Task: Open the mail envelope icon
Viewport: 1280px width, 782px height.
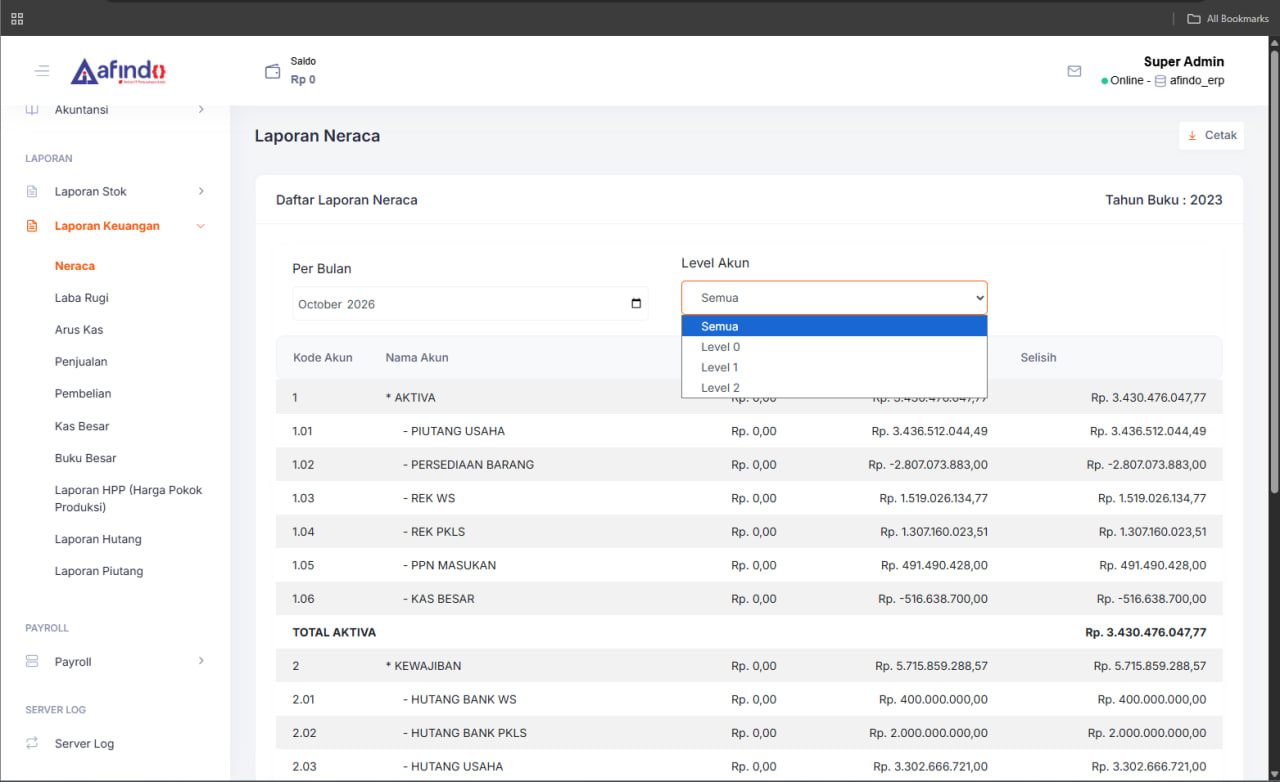Action: click(1074, 71)
